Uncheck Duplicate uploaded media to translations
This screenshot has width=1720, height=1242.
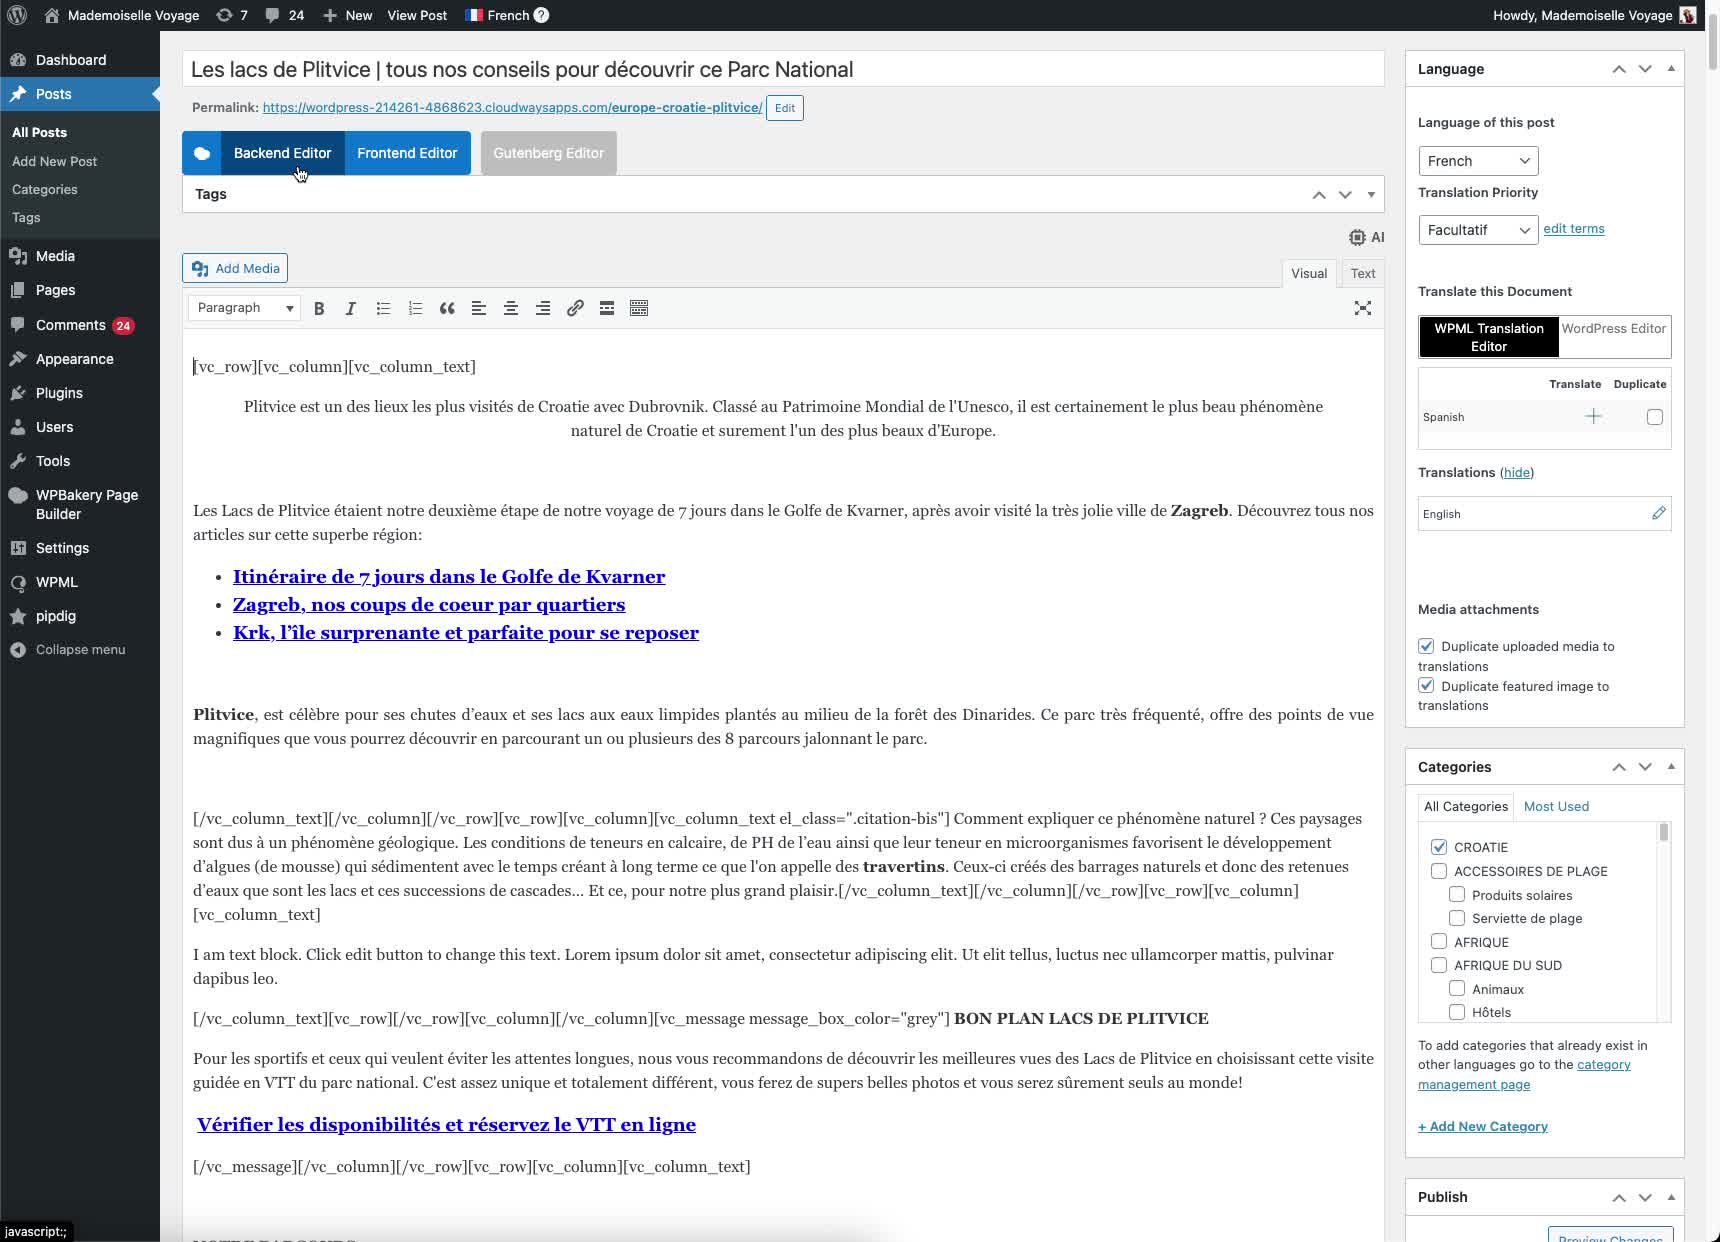[1426, 646]
